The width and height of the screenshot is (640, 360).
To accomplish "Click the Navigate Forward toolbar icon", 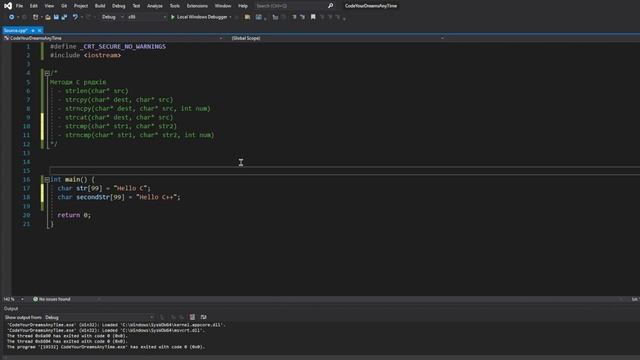I will tap(24, 17).
